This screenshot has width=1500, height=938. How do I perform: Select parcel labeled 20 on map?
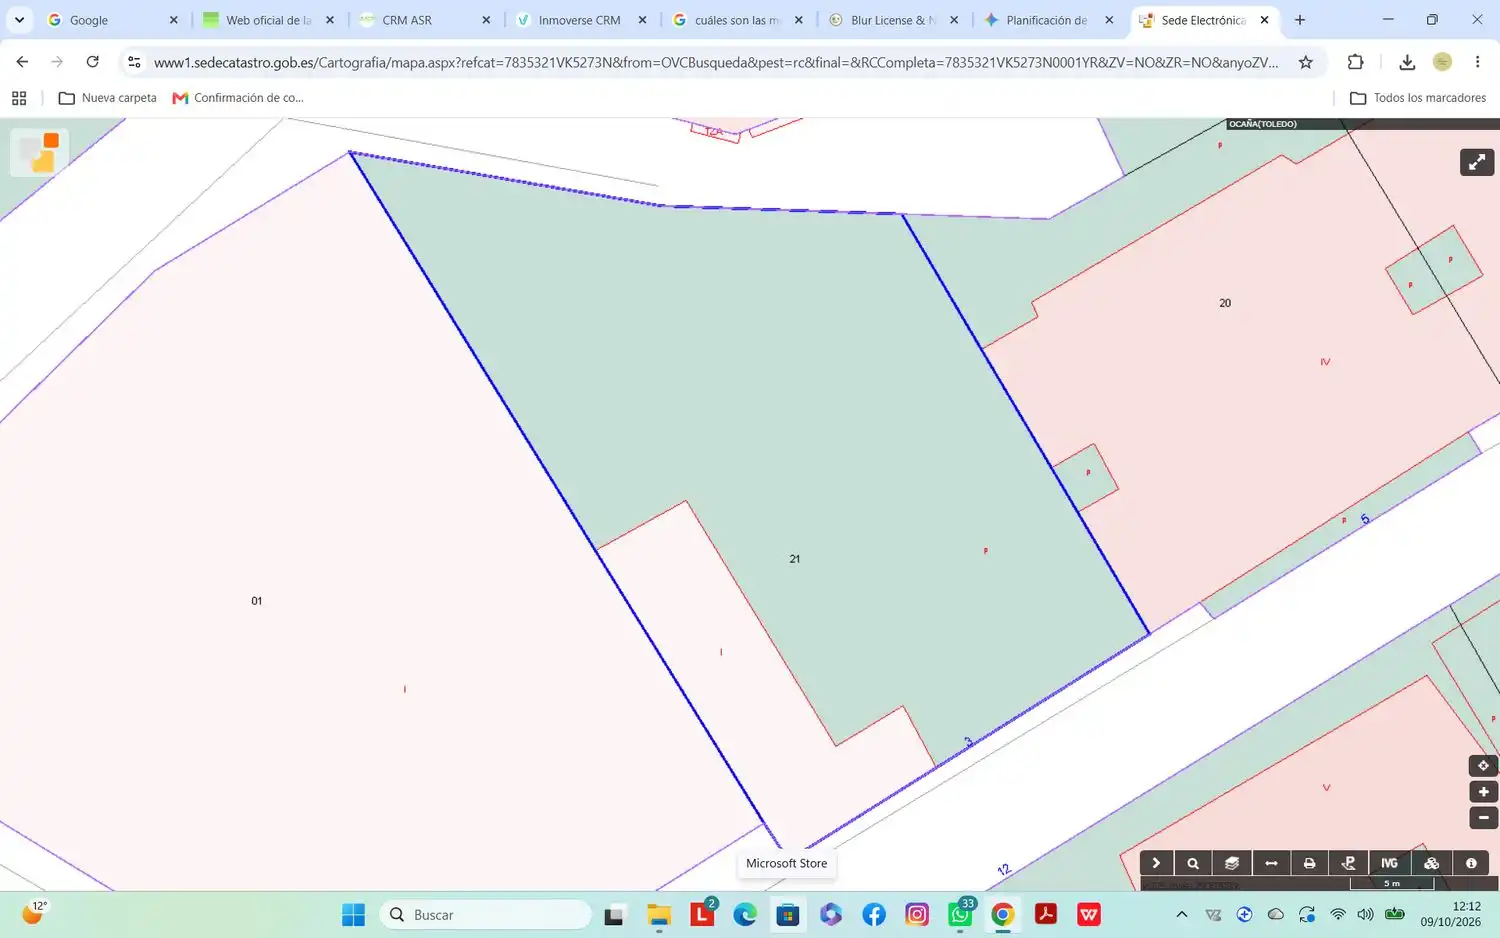1225,303
